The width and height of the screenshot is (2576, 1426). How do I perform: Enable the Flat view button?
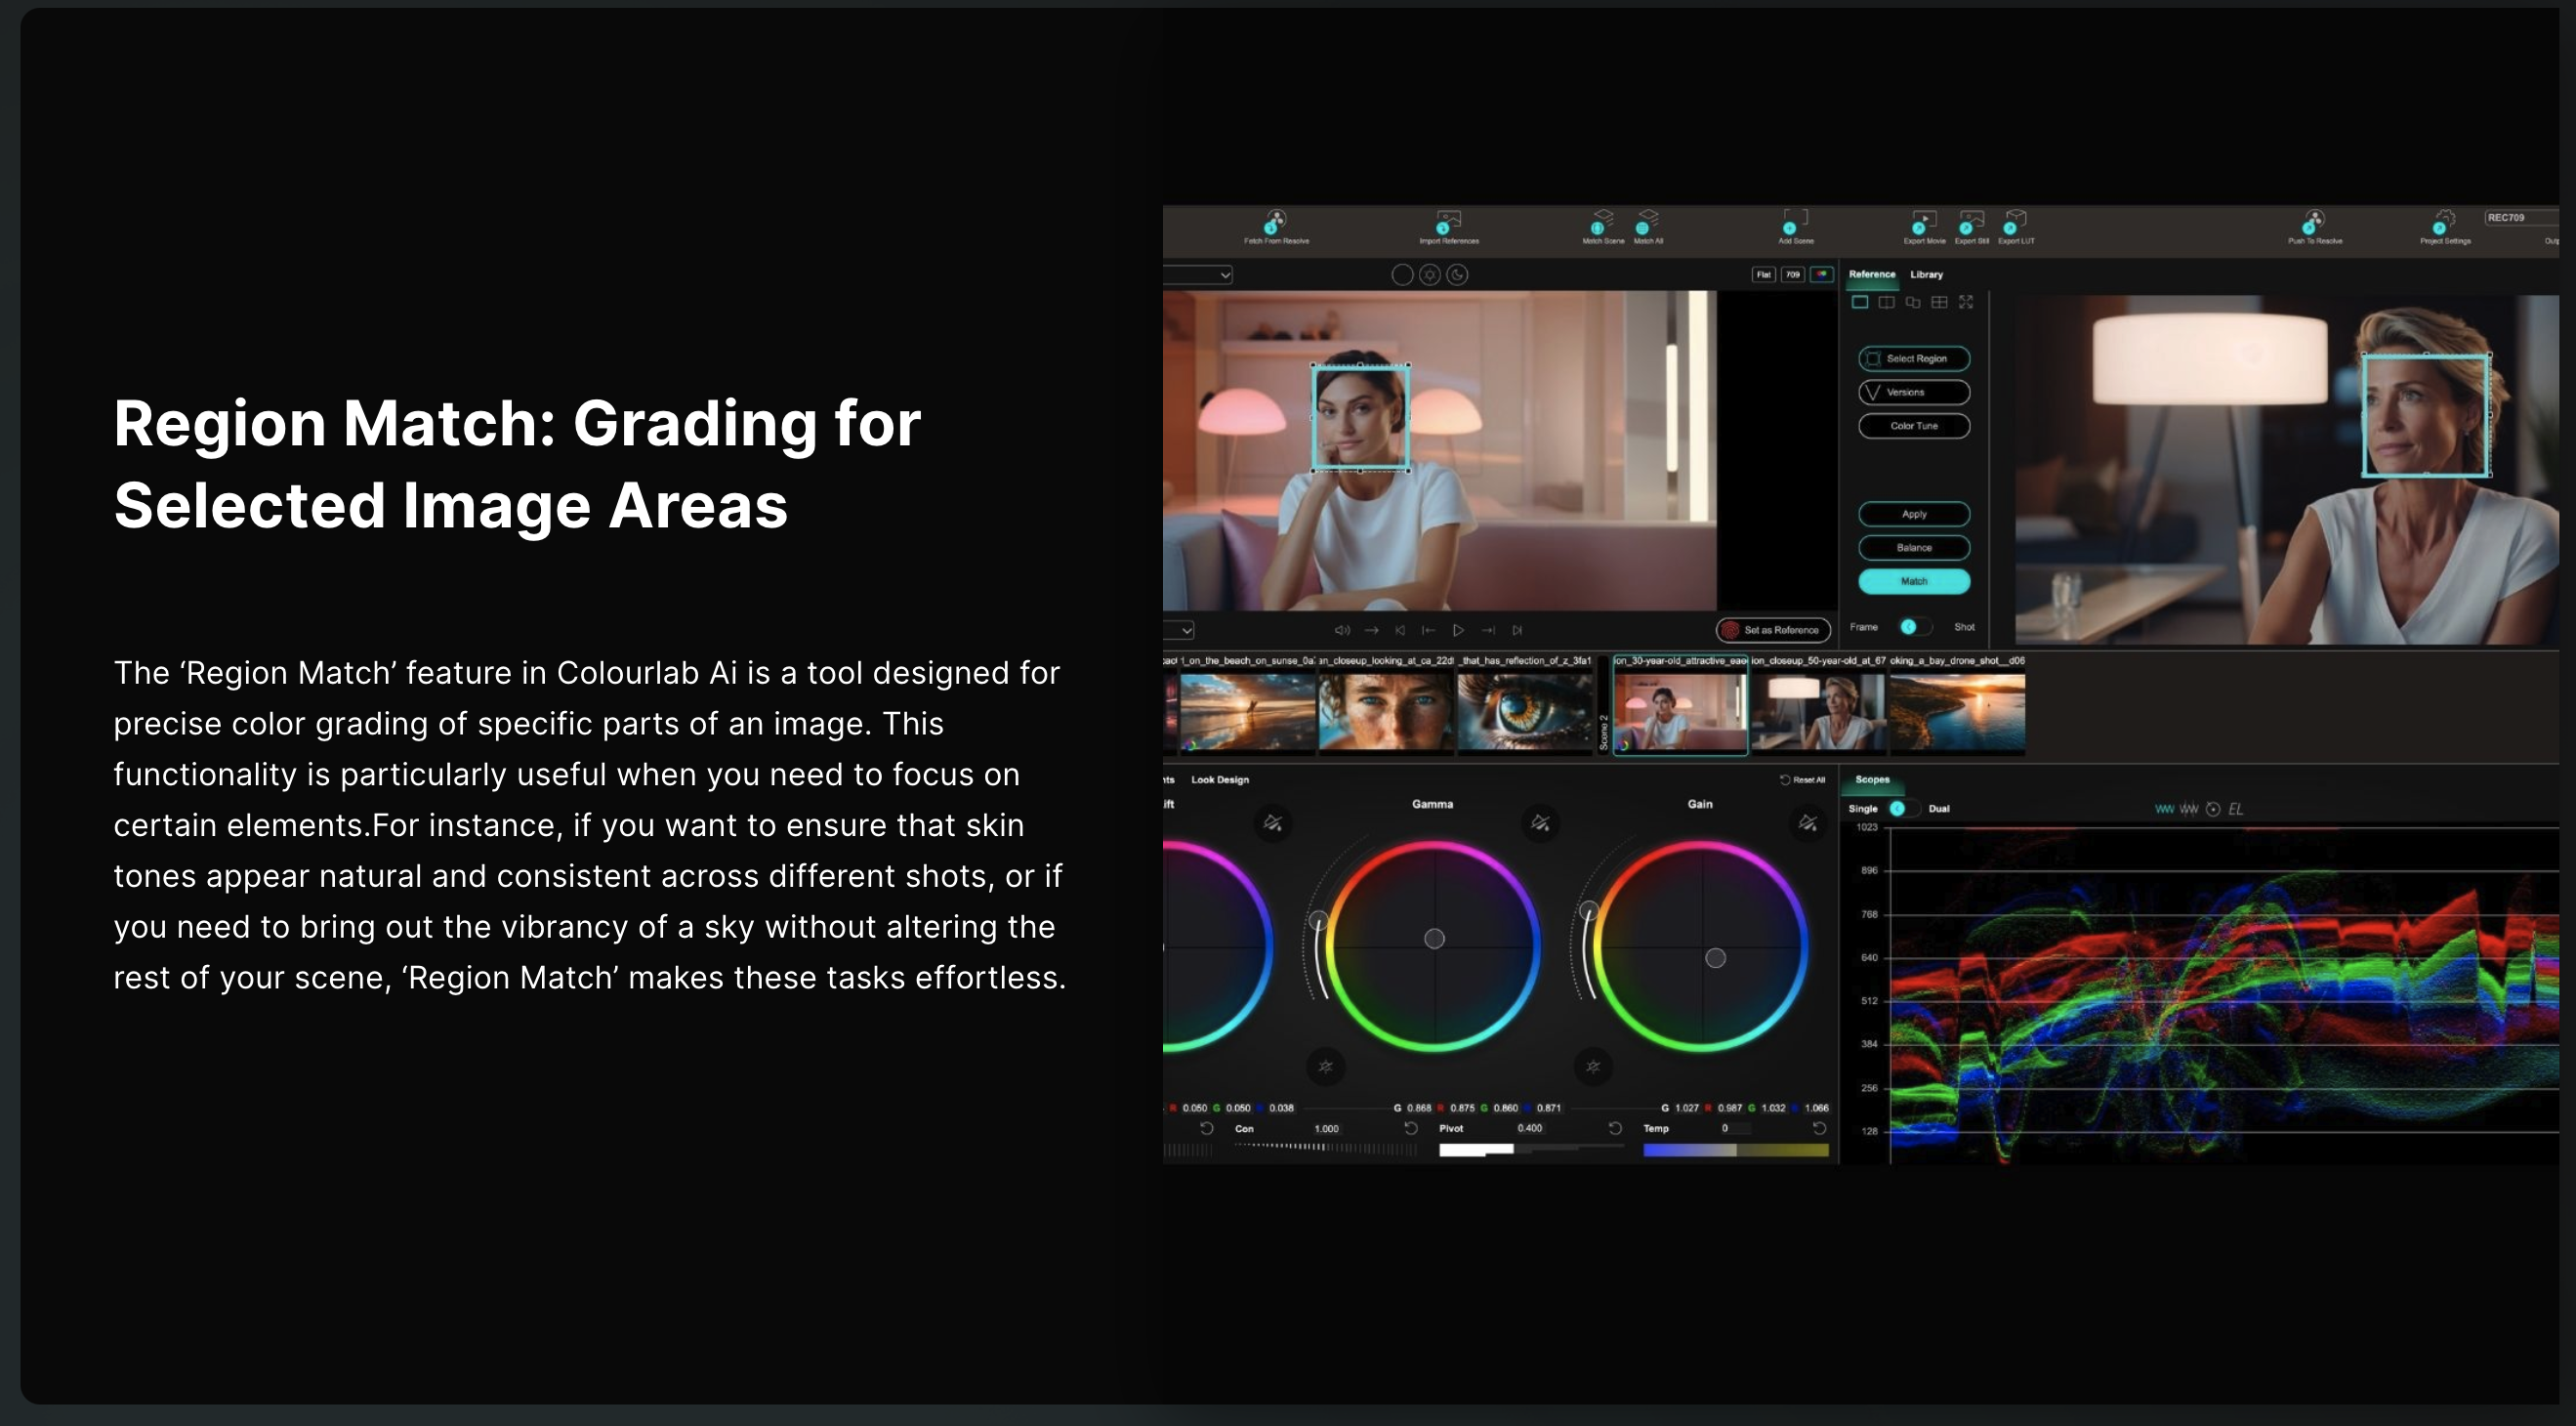coord(1763,274)
